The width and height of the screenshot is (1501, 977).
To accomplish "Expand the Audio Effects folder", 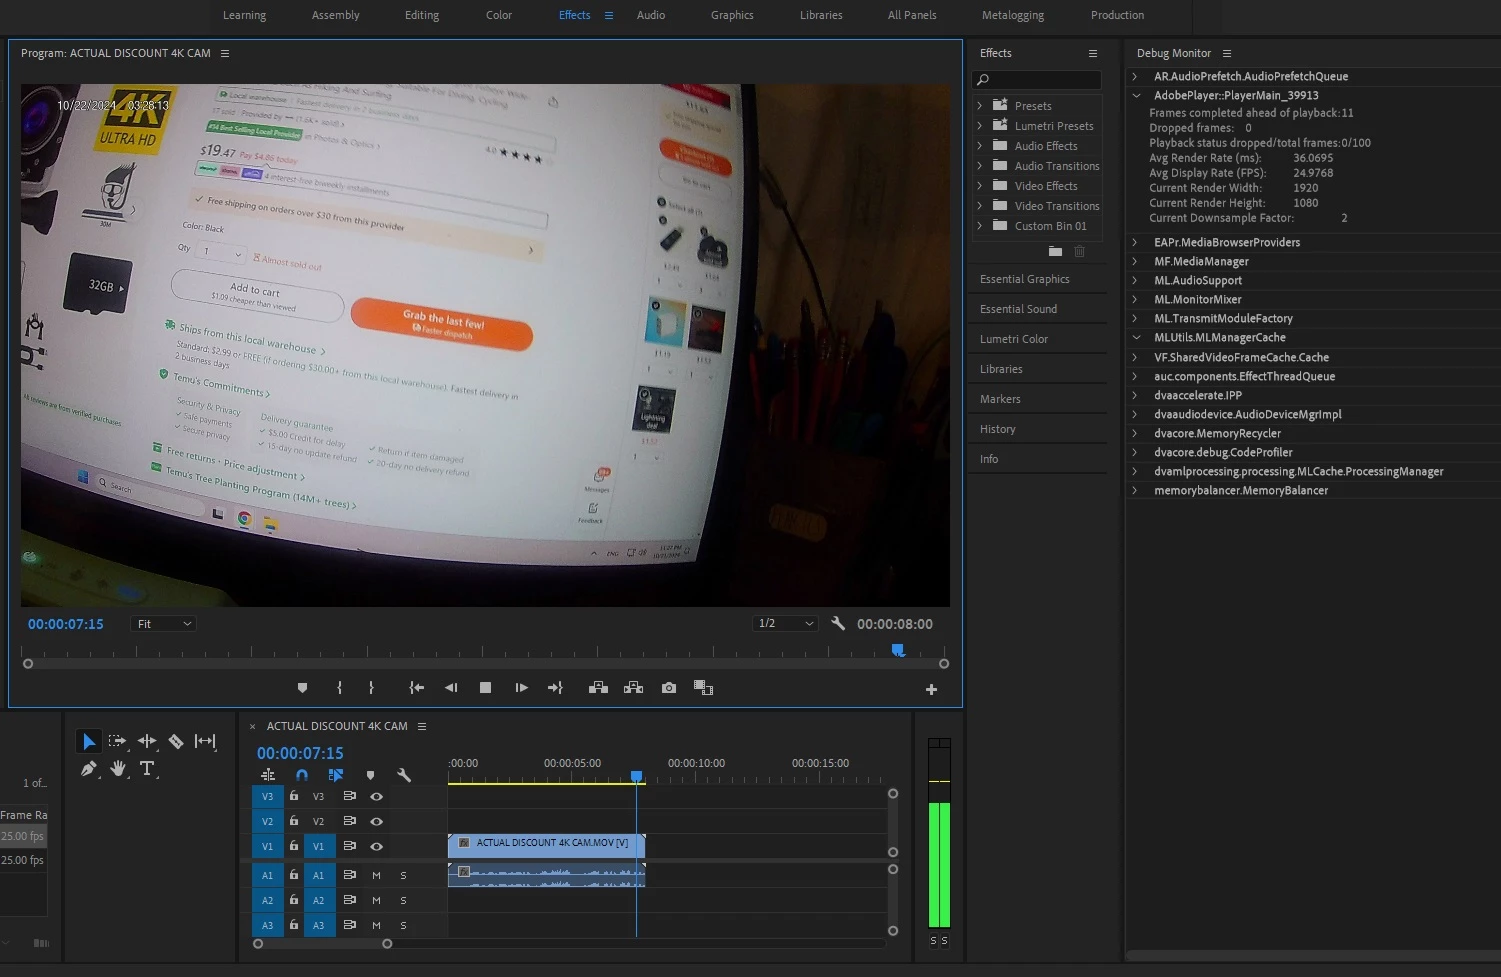I will pos(980,146).
